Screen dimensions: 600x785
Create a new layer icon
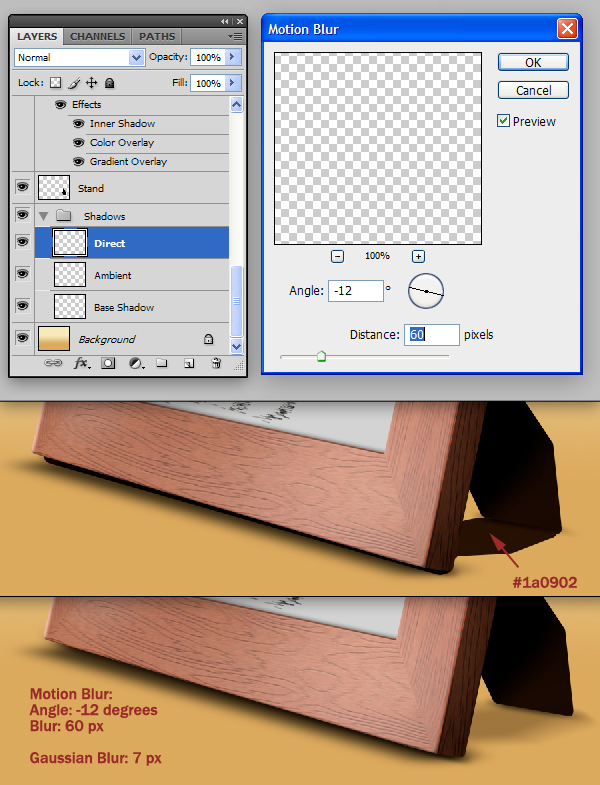(189, 363)
